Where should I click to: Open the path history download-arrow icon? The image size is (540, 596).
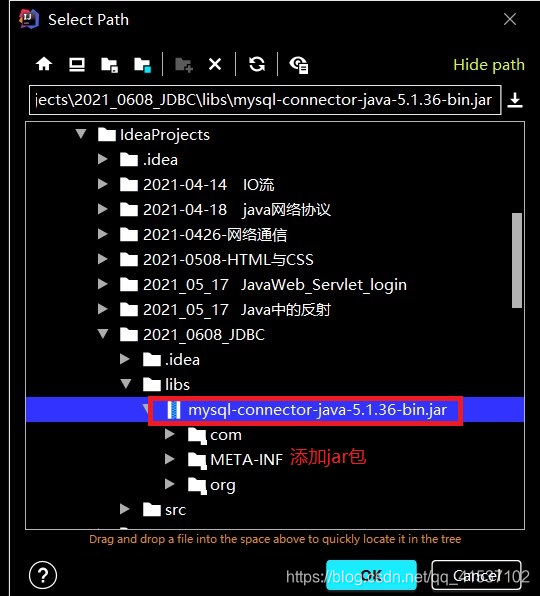pos(515,100)
